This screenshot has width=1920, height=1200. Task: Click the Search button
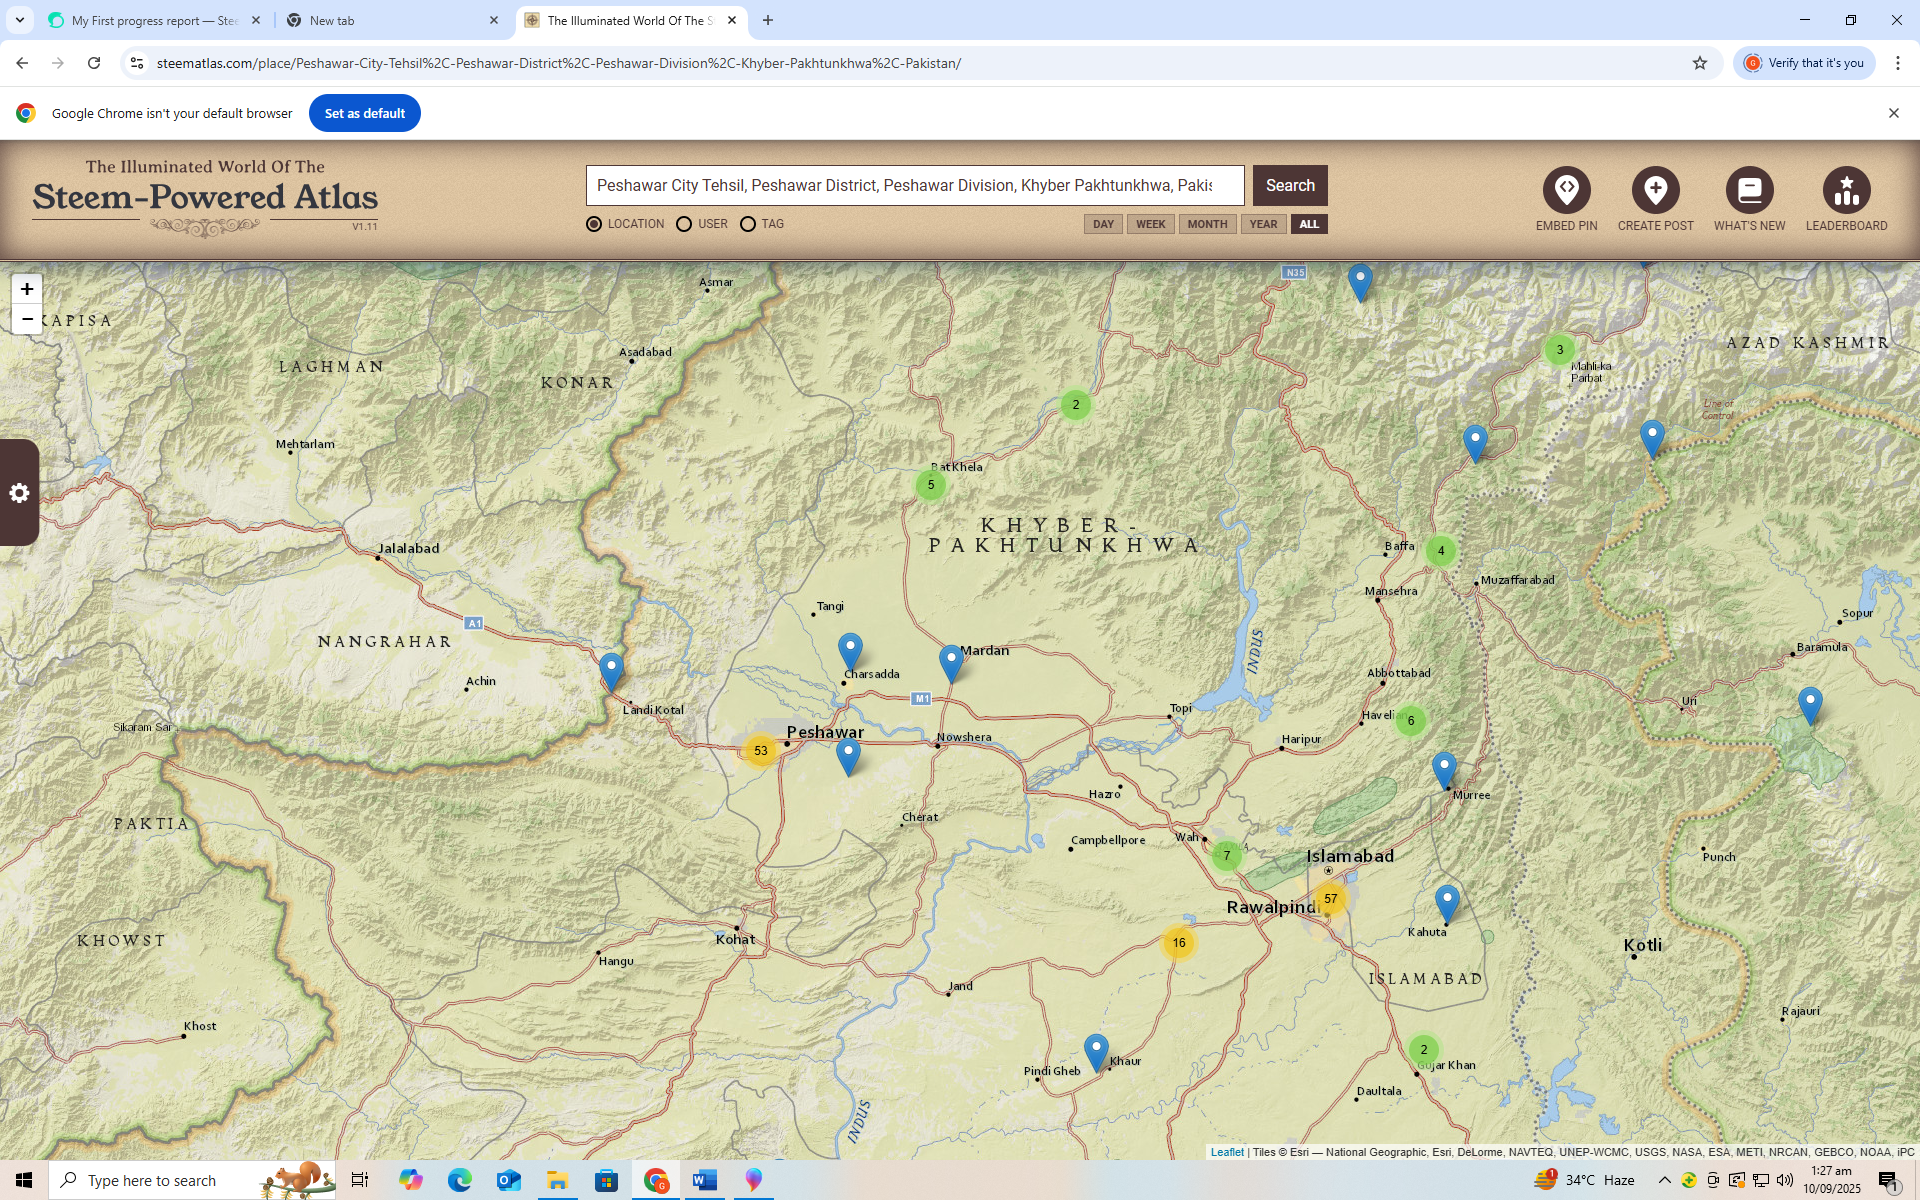pyautogui.click(x=1290, y=185)
